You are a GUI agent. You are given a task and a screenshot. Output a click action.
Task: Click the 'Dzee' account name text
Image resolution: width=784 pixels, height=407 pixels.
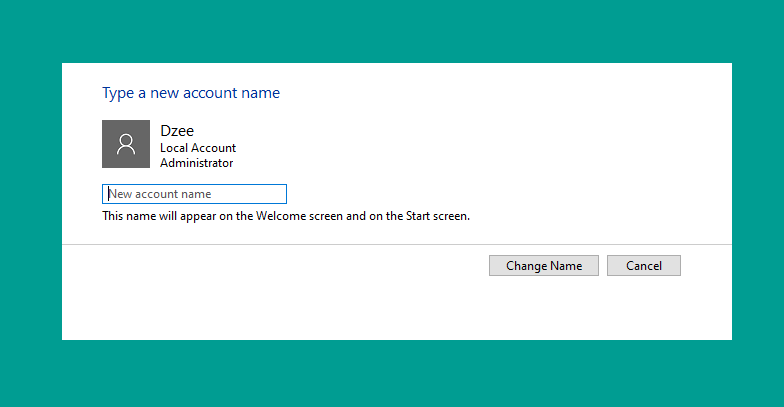177,130
